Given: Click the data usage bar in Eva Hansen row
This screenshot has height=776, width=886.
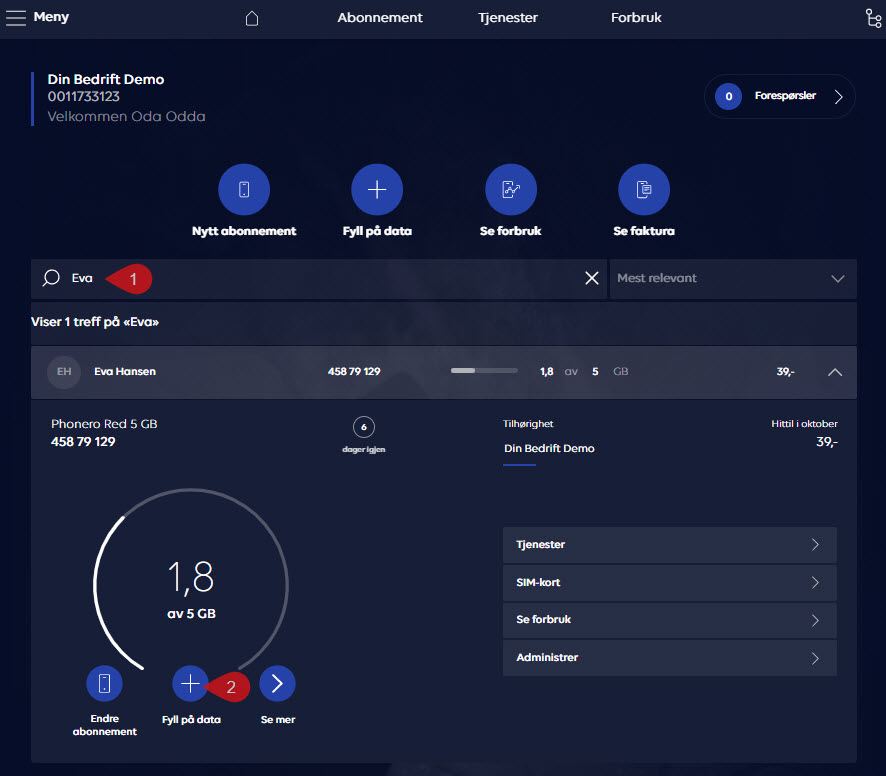Looking at the screenshot, I should tap(484, 371).
